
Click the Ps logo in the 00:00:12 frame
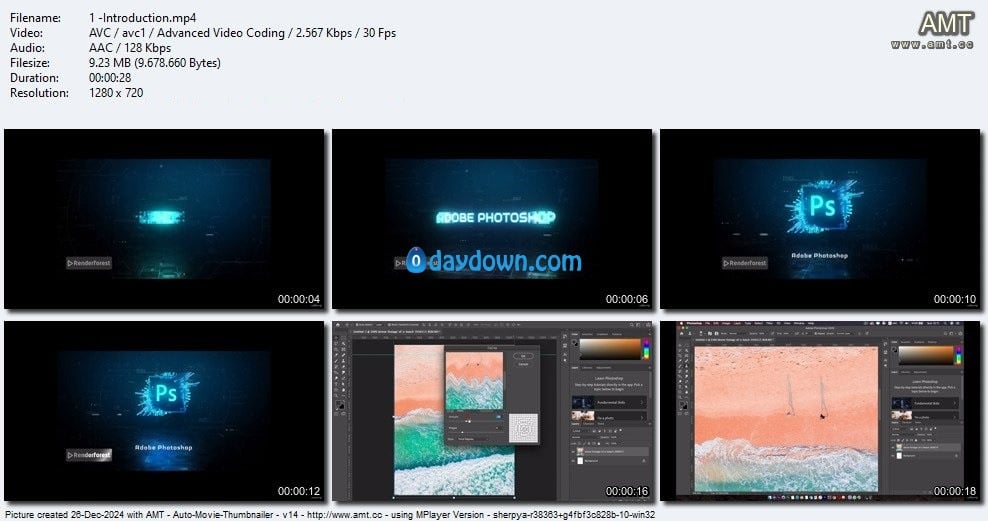pyautogui.click(x=166, y=393)
